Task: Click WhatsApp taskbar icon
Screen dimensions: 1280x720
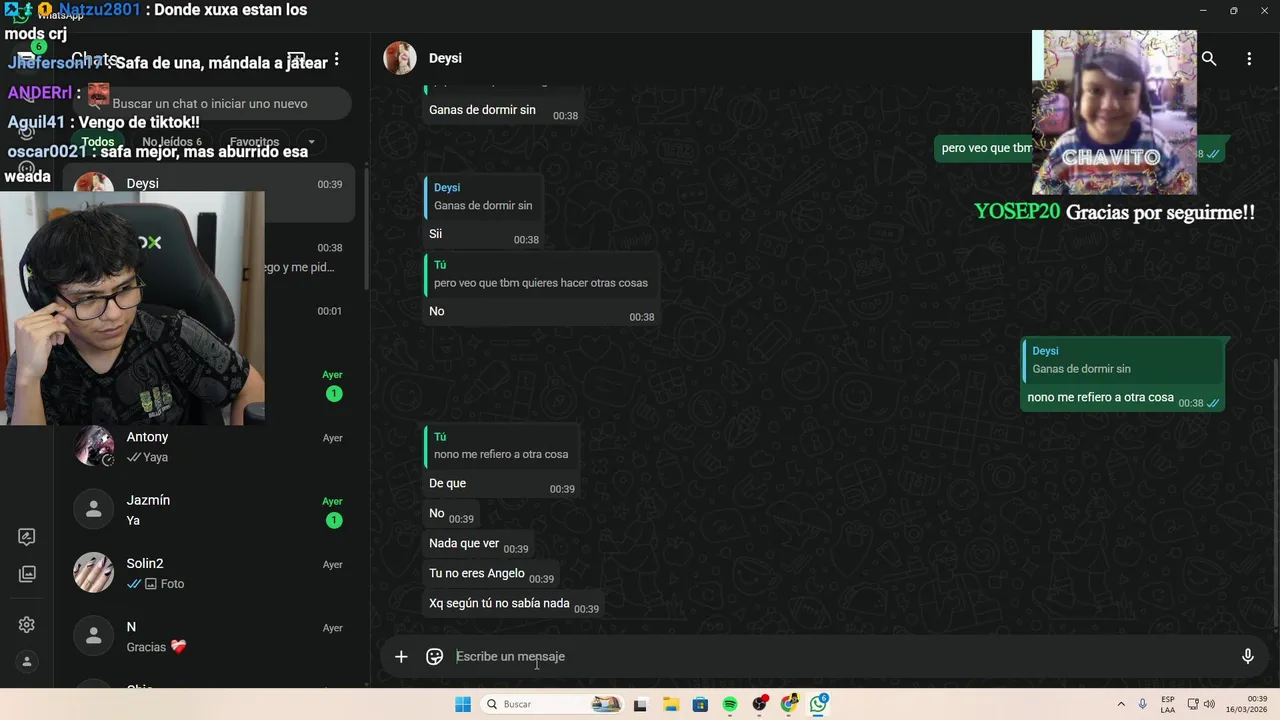Action: [819, 704]
